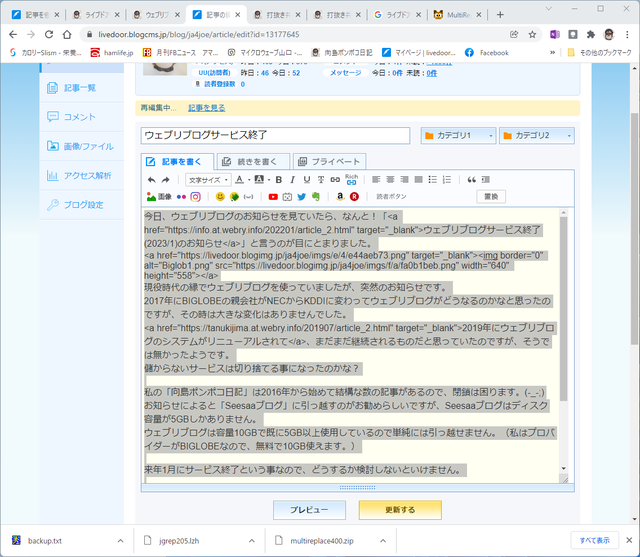Show hidden bookmarks with the chevron
Screen dimensions: 640x557
tap(552, 52)
